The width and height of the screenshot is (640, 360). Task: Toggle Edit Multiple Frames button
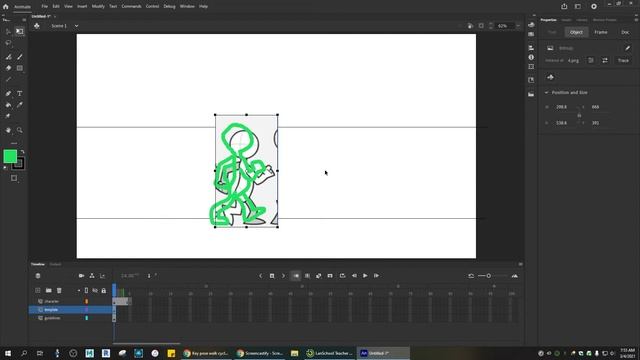click(307, 276)
